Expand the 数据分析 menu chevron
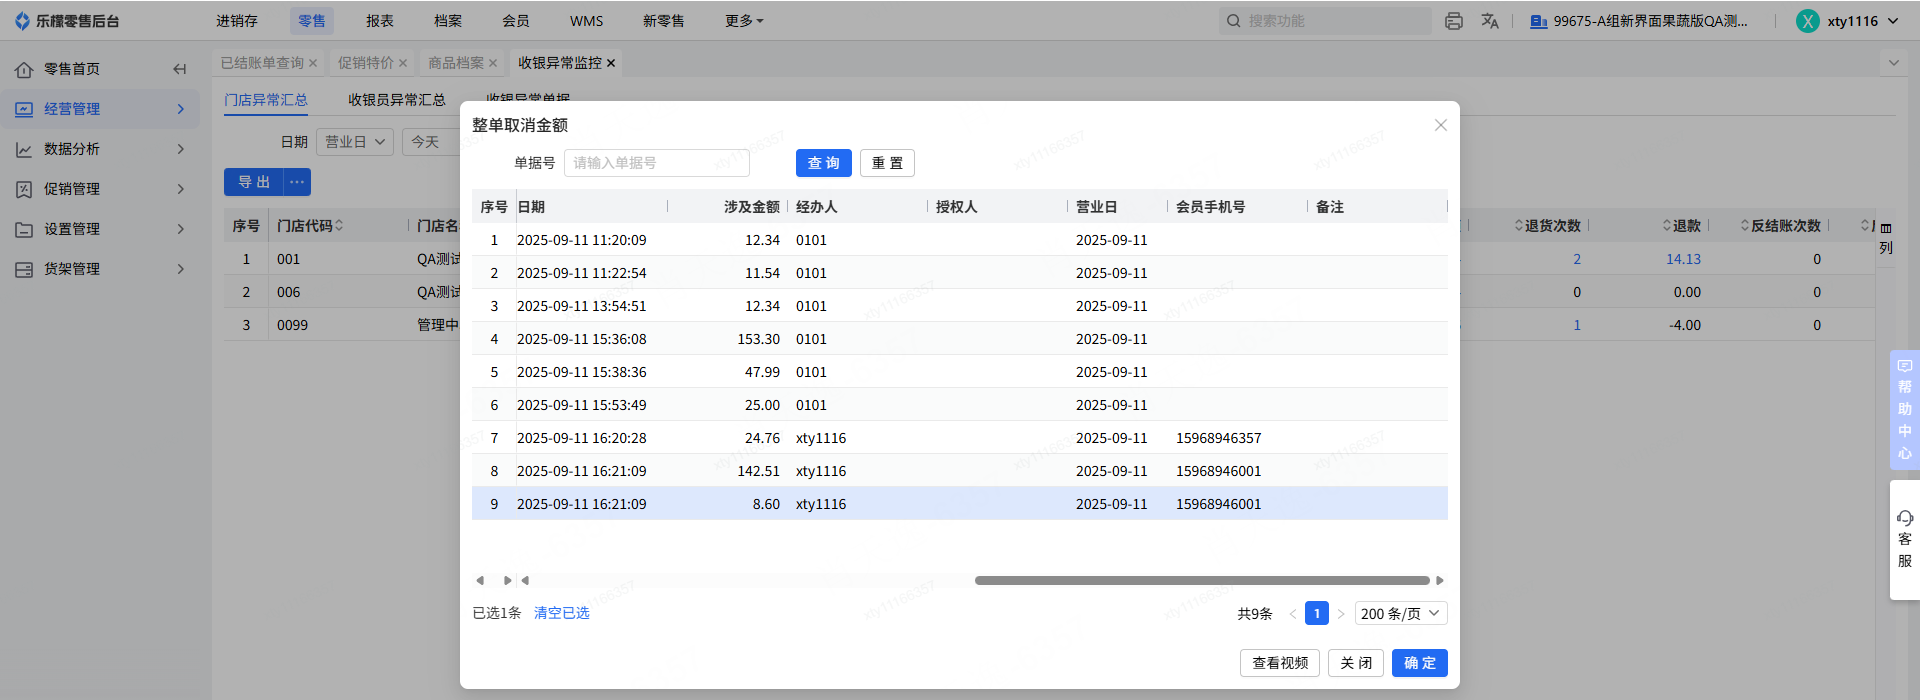 (181, 149)
